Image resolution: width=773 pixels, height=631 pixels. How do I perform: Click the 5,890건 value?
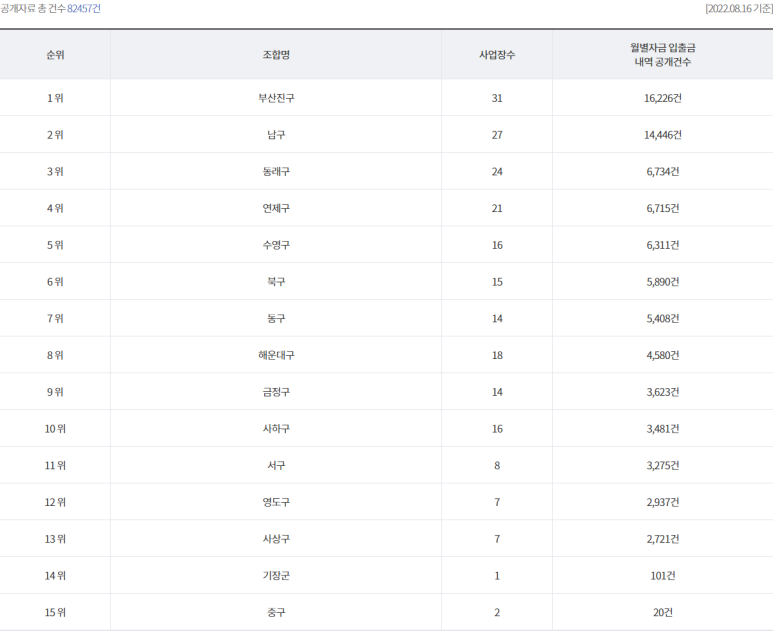(x=663, y=281)
